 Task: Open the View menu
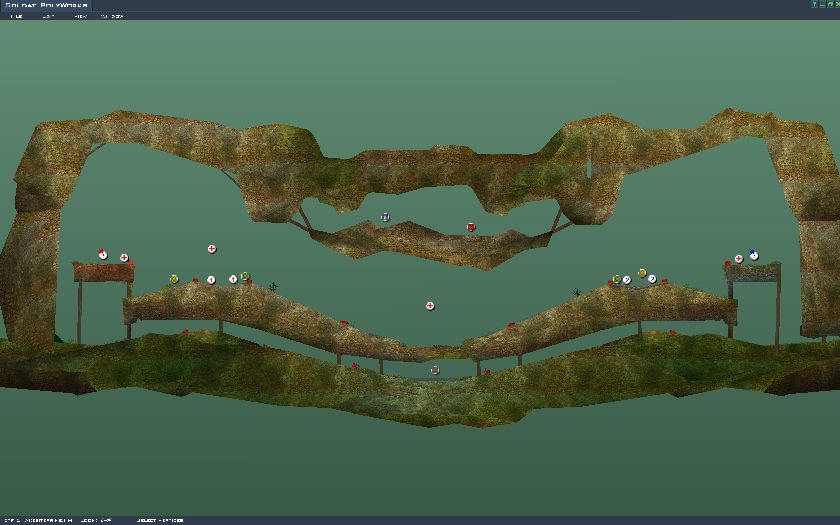tap(81, 16)
